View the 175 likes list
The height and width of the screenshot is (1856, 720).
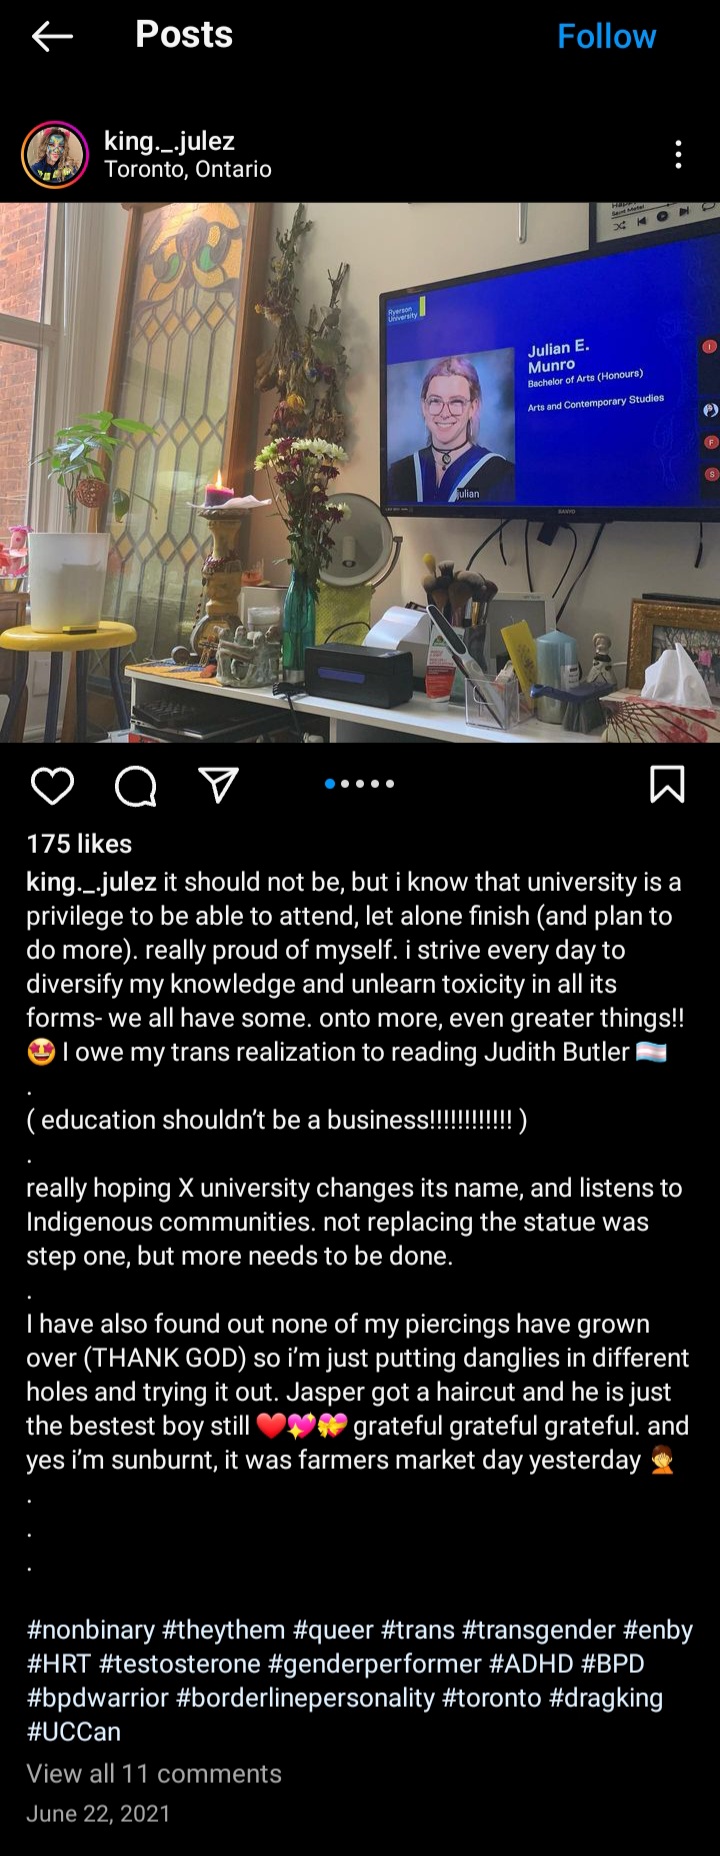79,844
